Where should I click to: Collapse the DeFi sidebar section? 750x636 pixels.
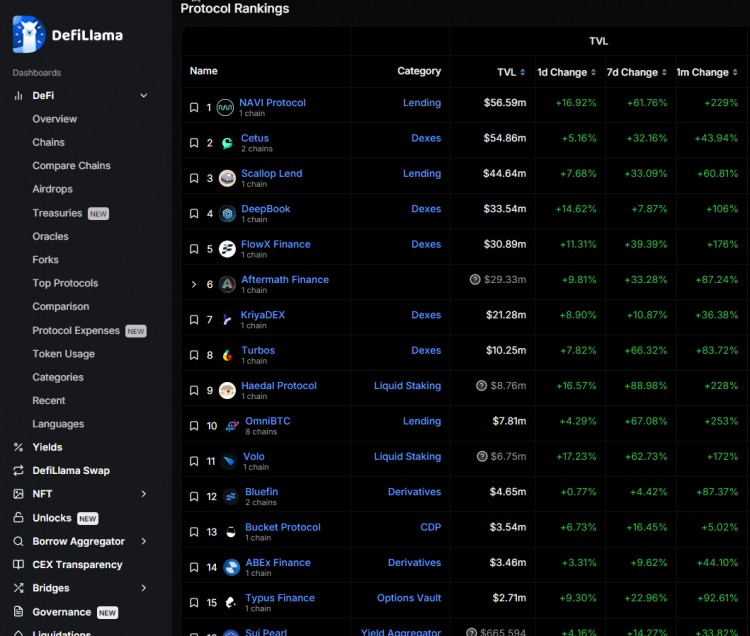[143, 96]
